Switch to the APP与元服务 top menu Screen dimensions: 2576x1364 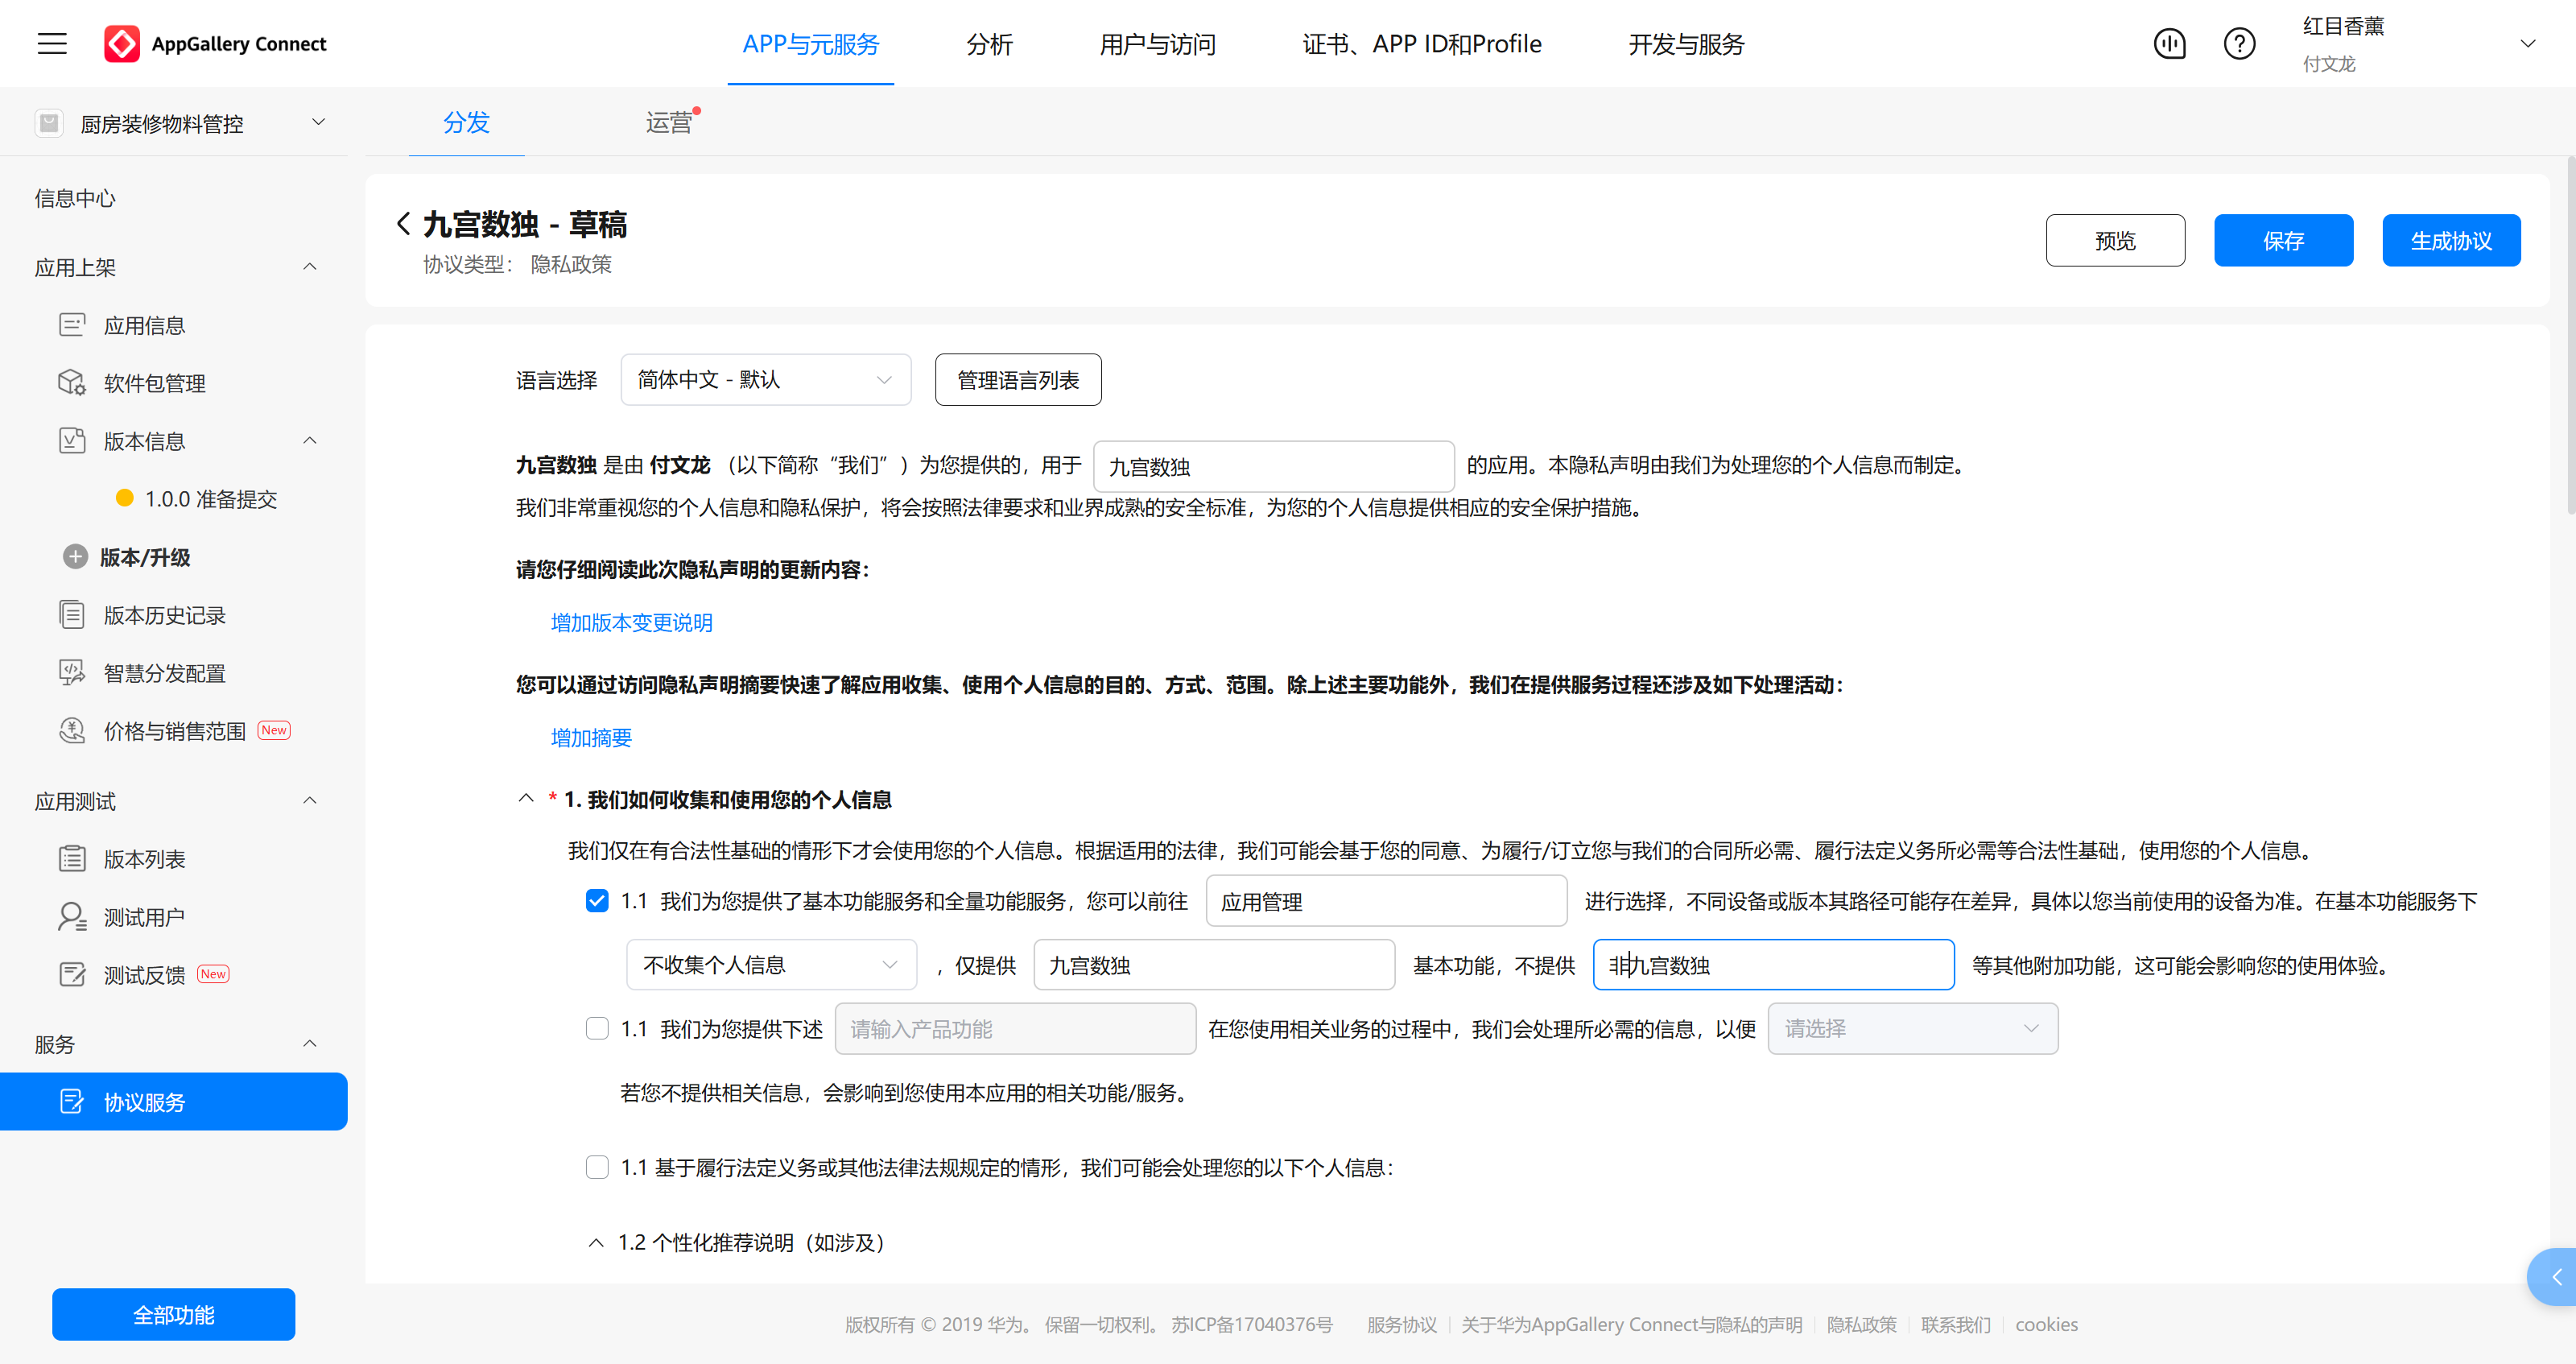(810, 43)
